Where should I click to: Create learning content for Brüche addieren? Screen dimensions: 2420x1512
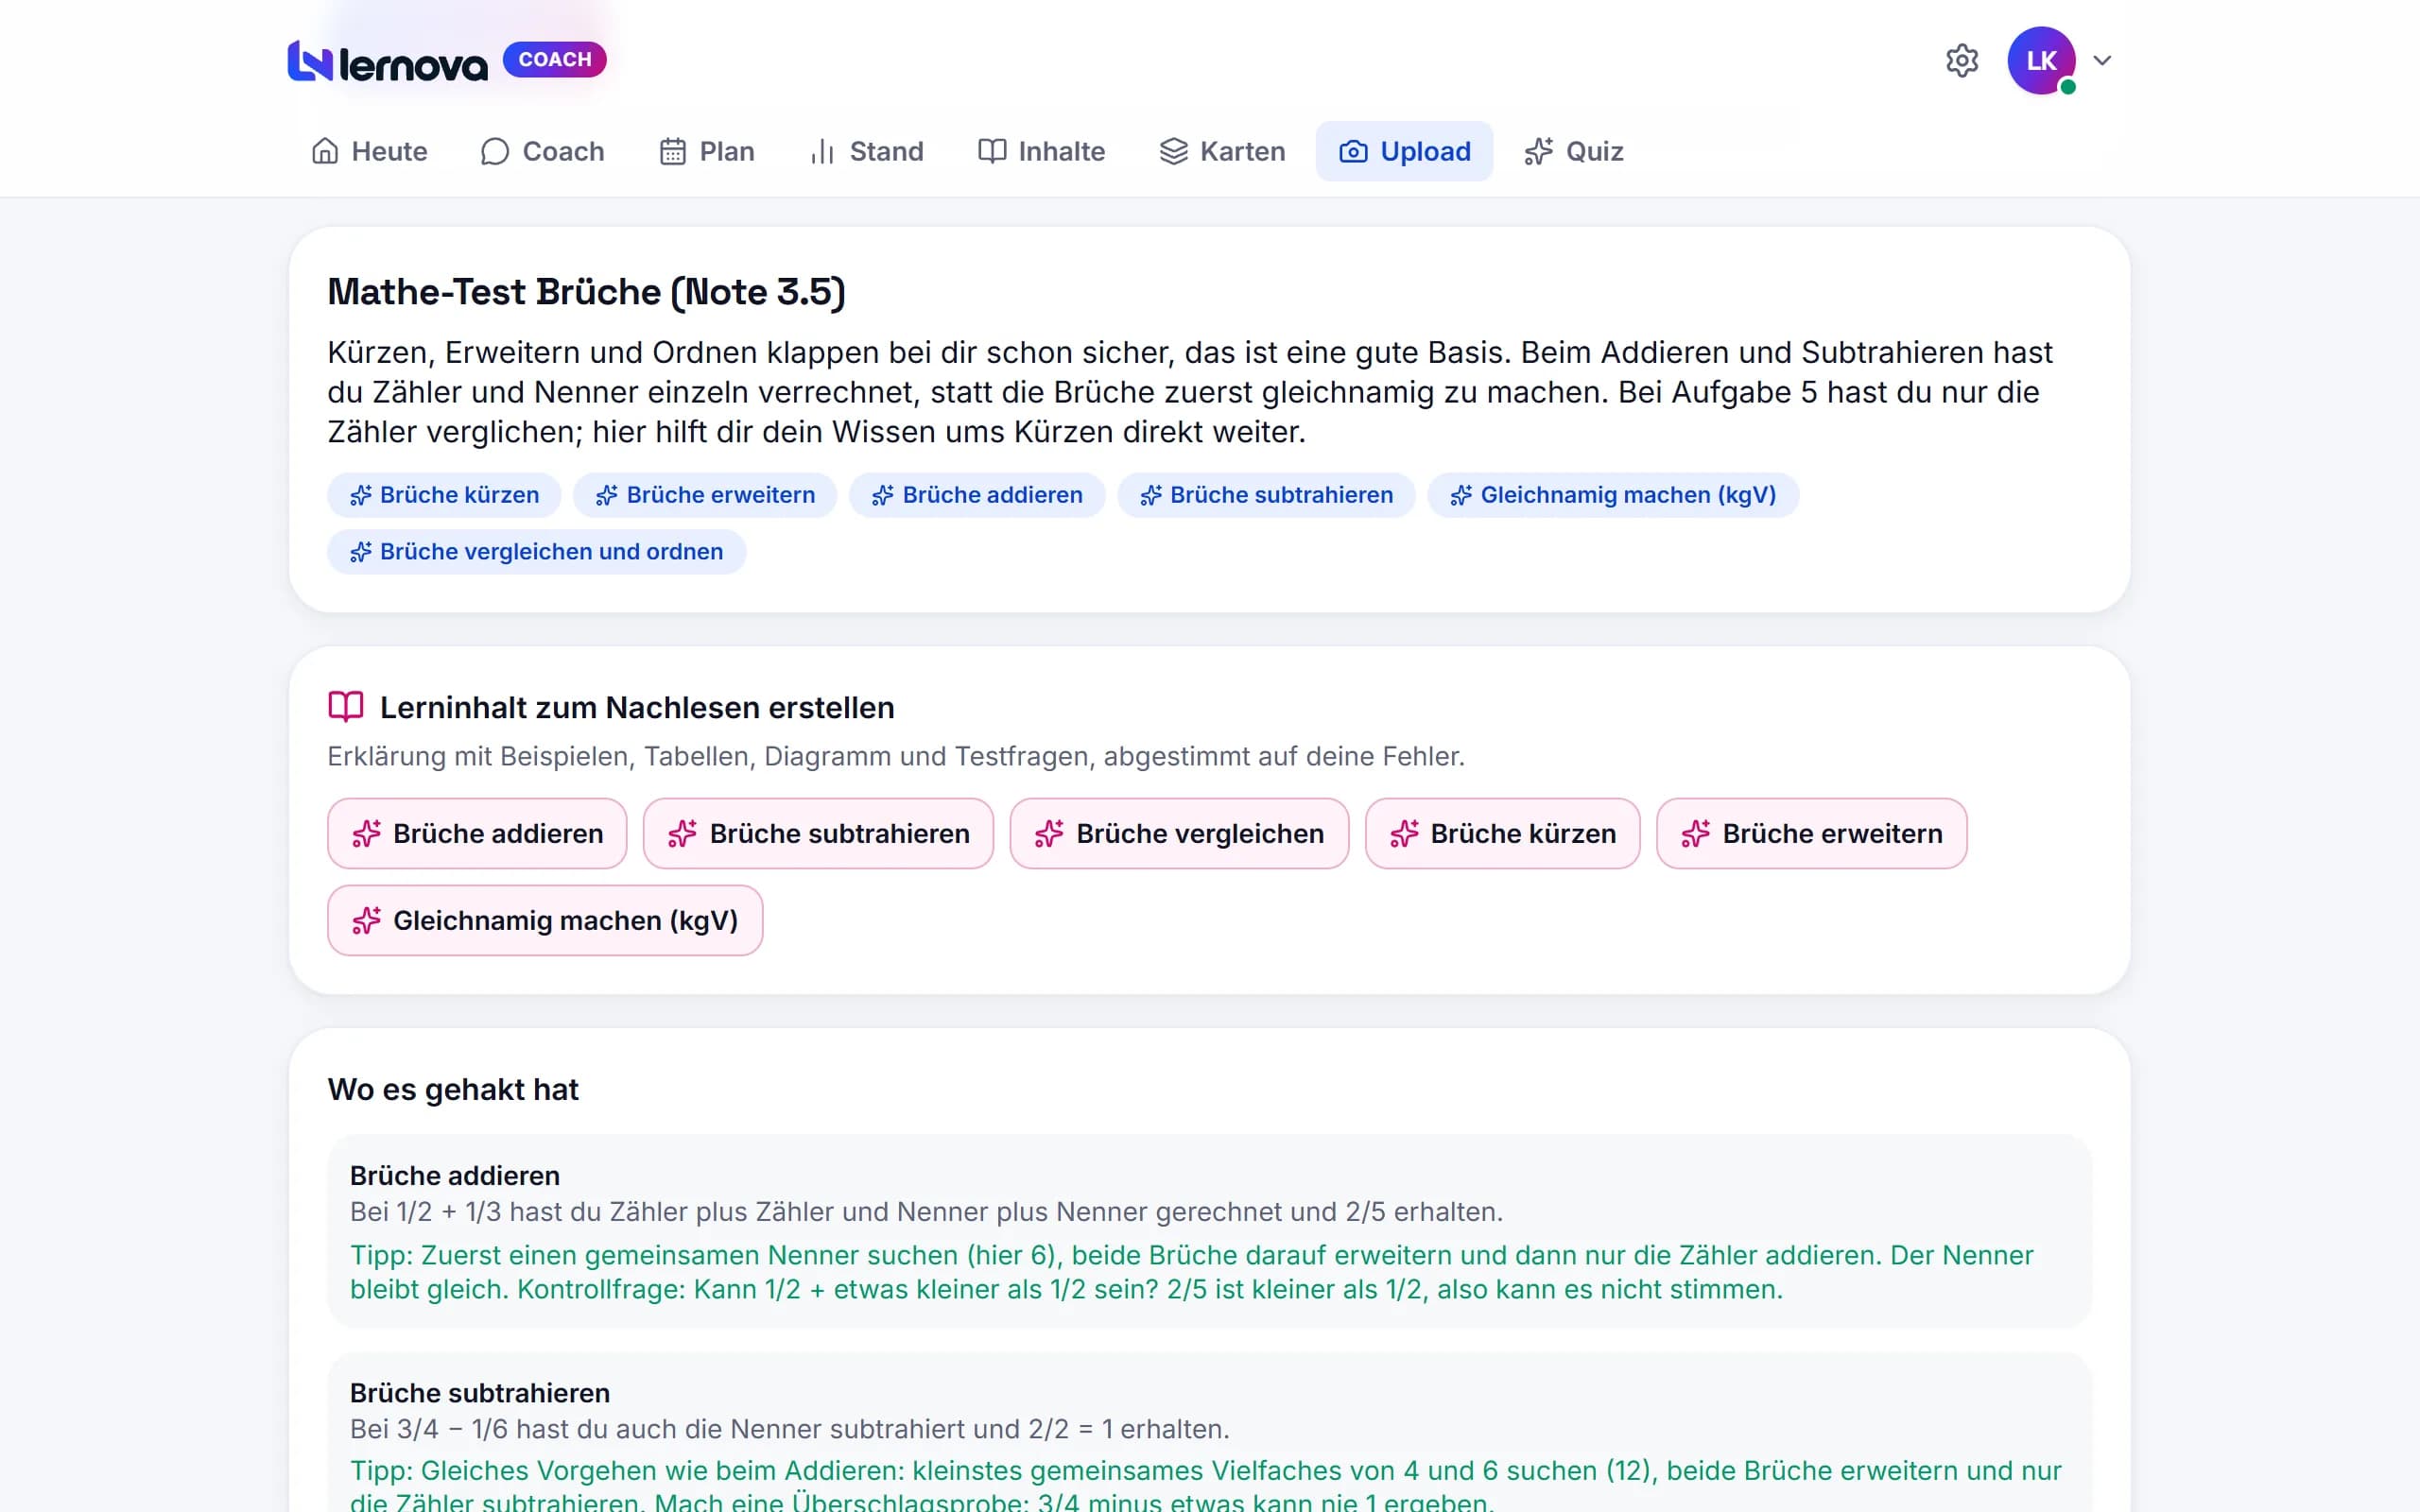[x=477, y=833]
